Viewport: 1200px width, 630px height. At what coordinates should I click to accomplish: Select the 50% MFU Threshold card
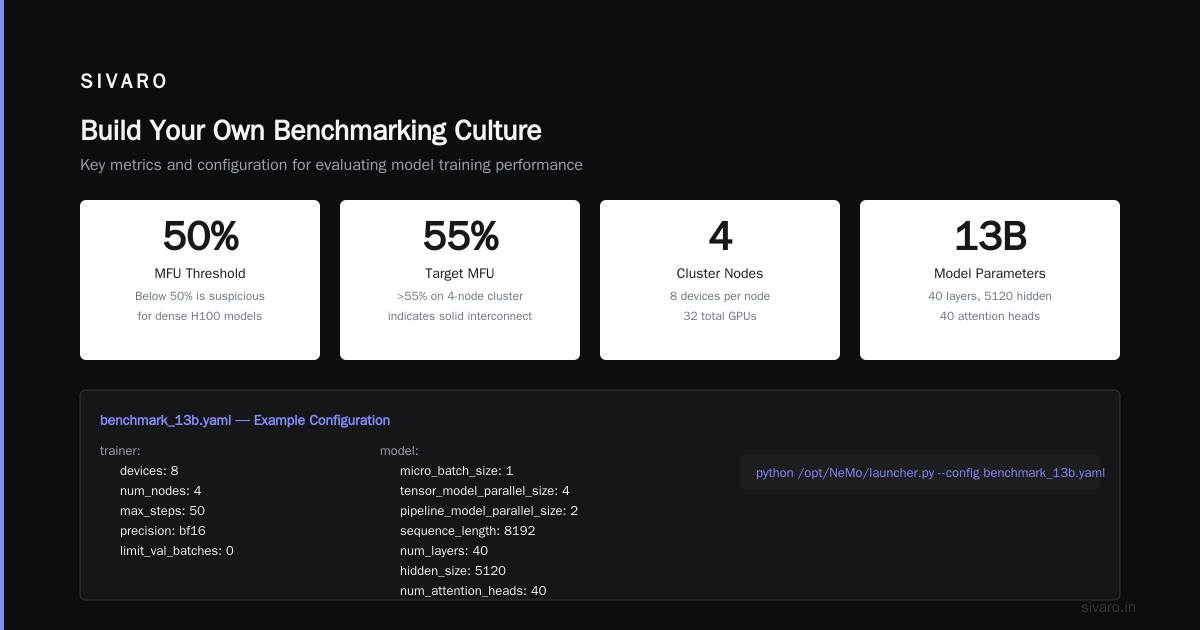tap(200, 280)
